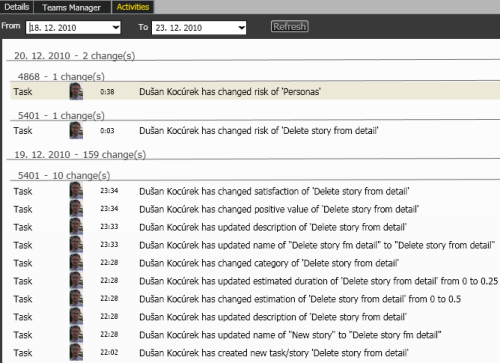Click avatar beside 'changed category' entry
The height and width of the screenshot is (363, 500).
[x=76, y=263]
